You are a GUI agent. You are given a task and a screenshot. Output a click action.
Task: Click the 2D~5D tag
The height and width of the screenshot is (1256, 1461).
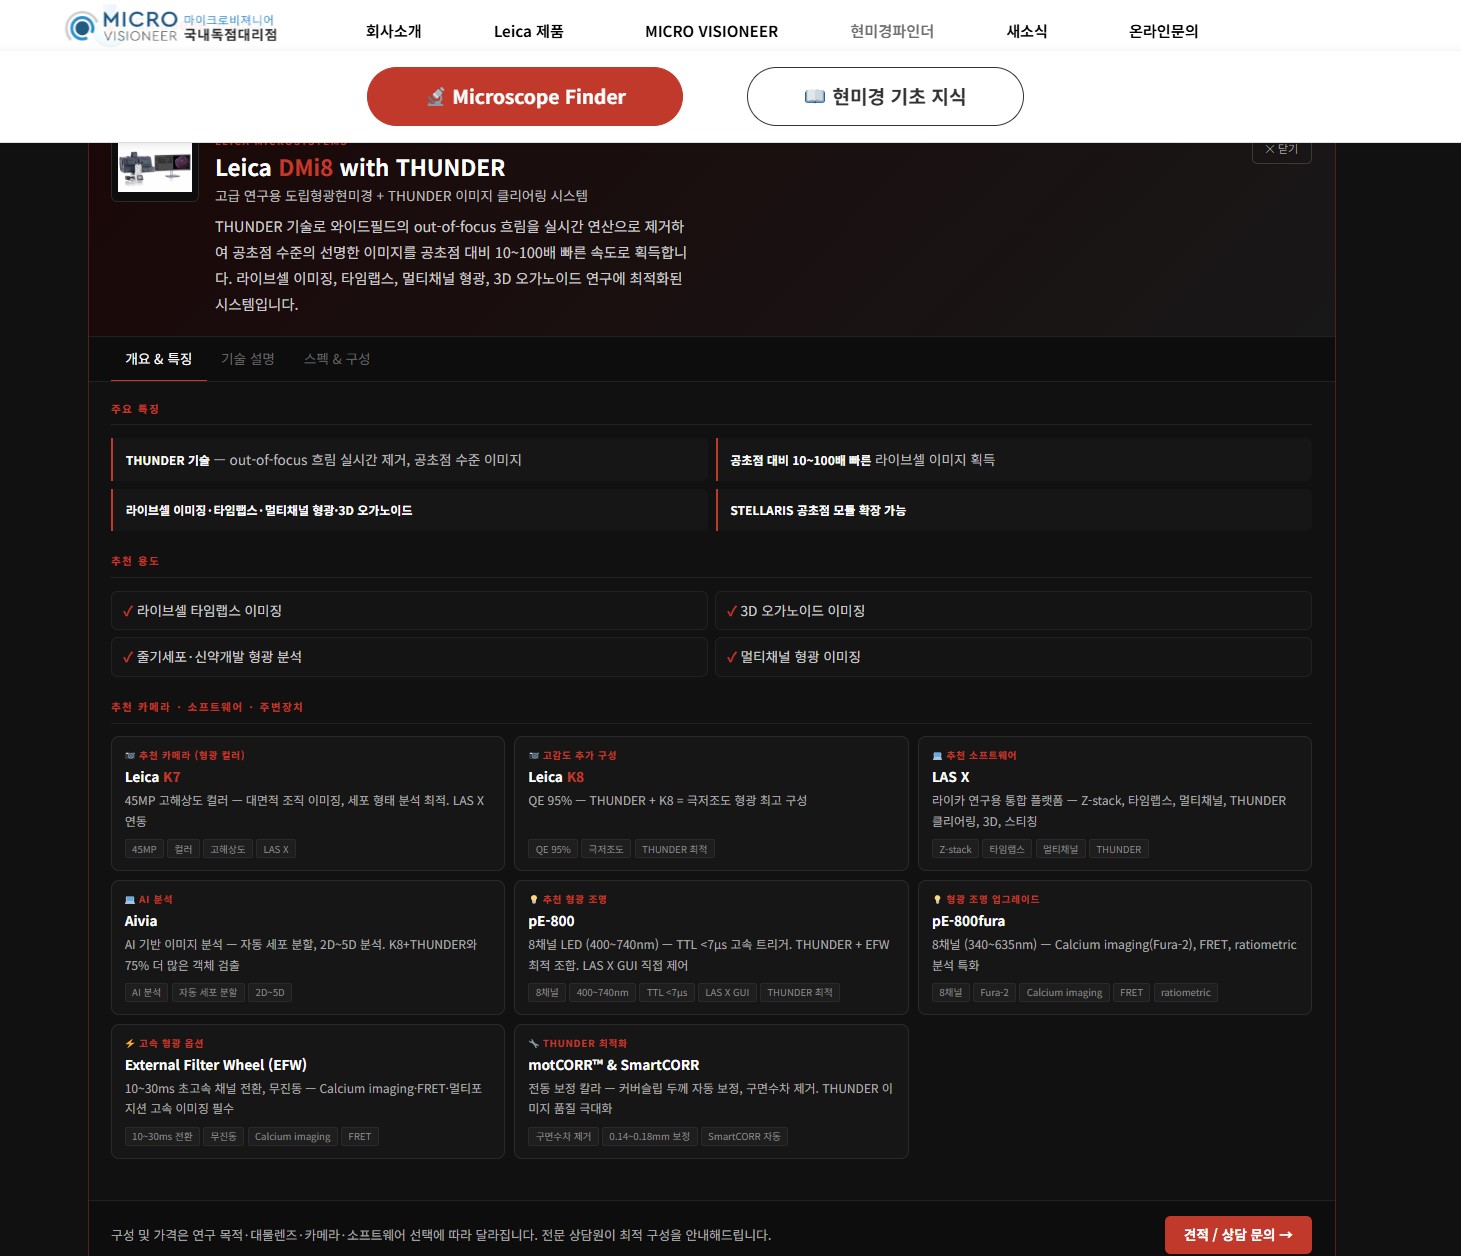click(270, 993)
